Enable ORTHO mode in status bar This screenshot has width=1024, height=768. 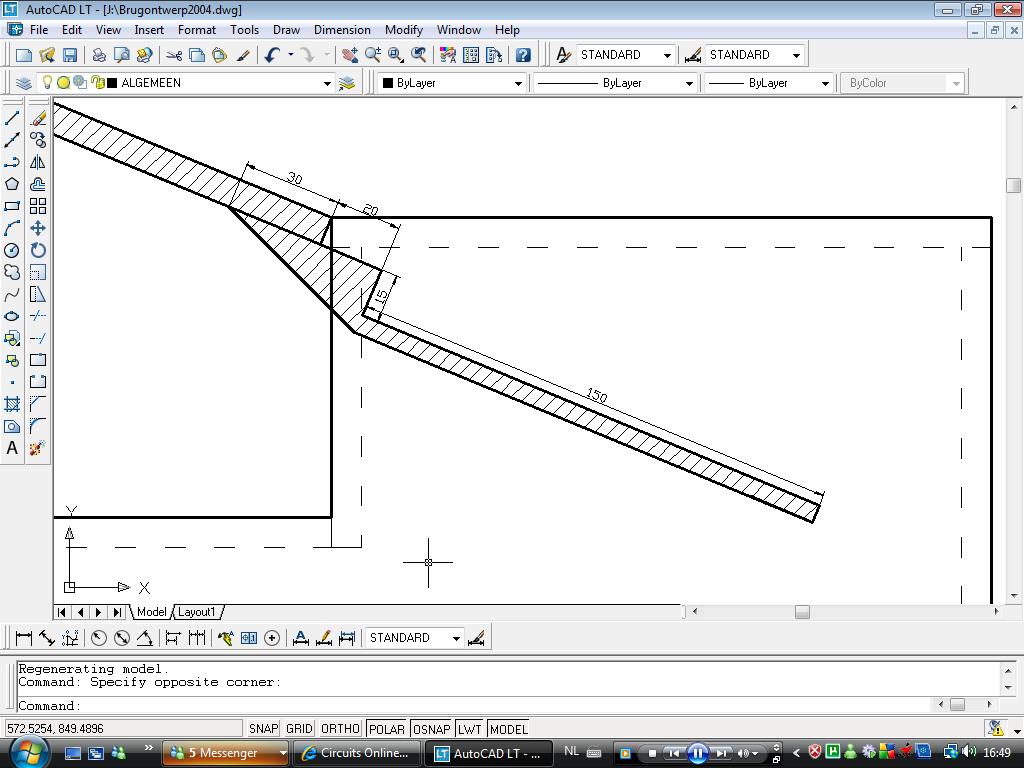tap(340, 729)
